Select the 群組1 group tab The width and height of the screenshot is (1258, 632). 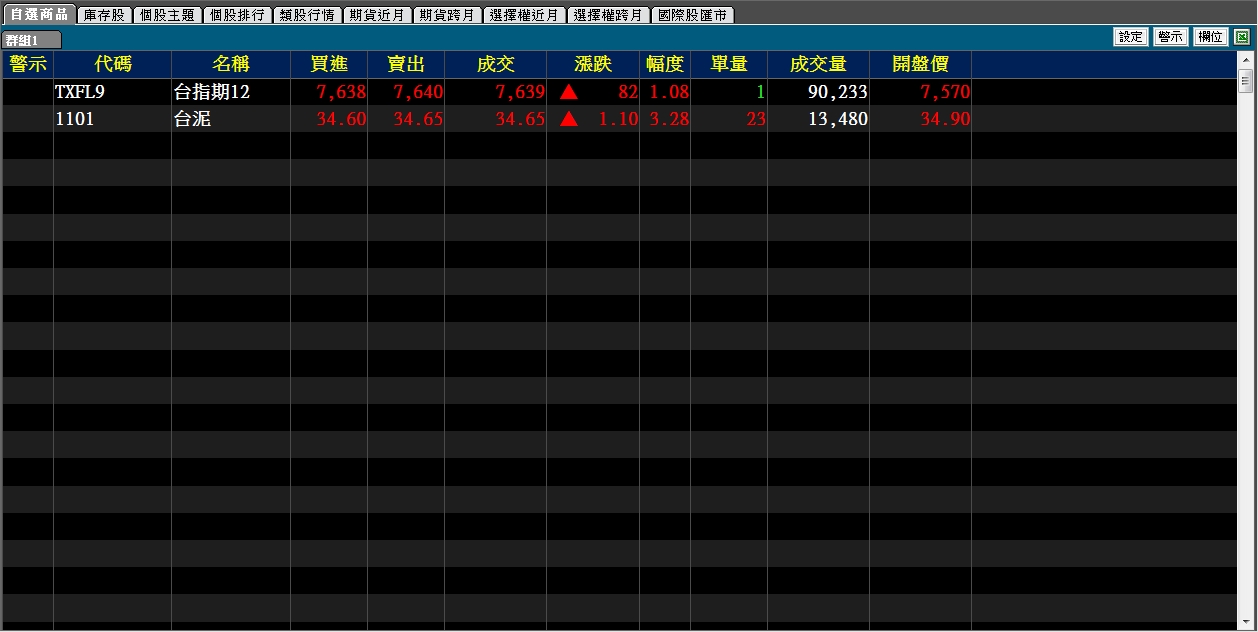(31, 40)
